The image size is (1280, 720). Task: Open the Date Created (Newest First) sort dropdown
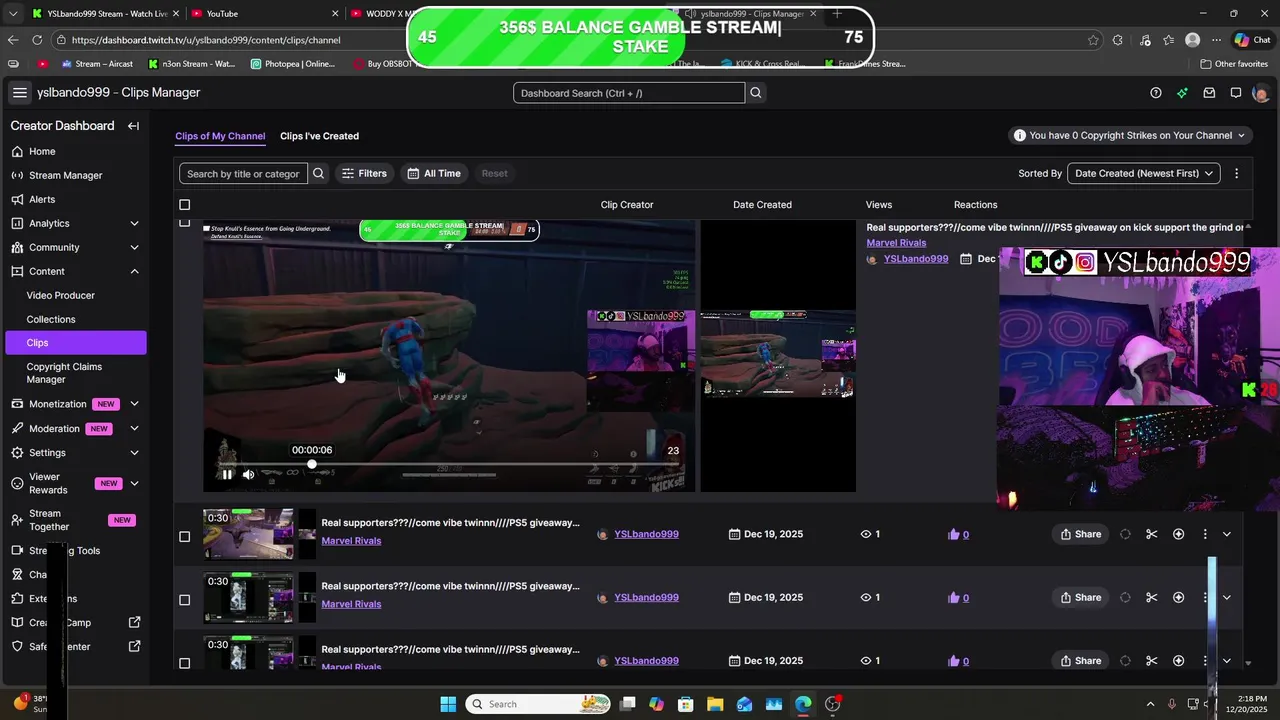coord(1144,174)
